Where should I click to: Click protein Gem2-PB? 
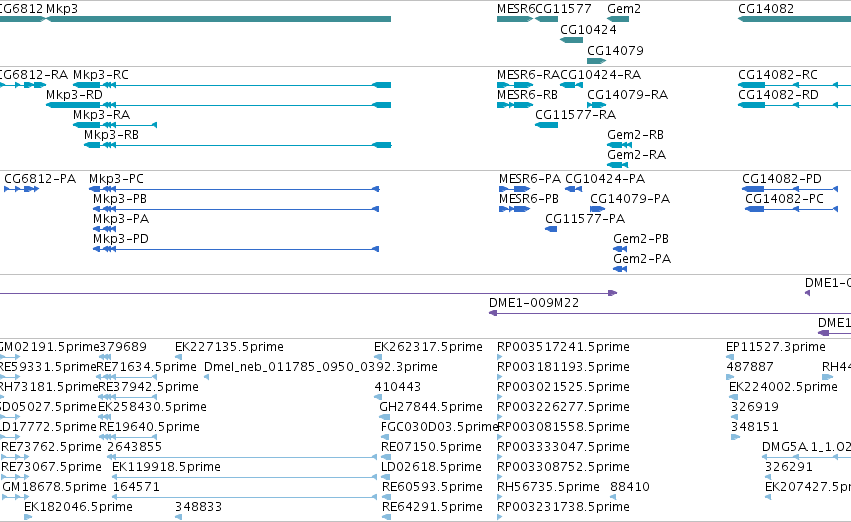(620, 249)
